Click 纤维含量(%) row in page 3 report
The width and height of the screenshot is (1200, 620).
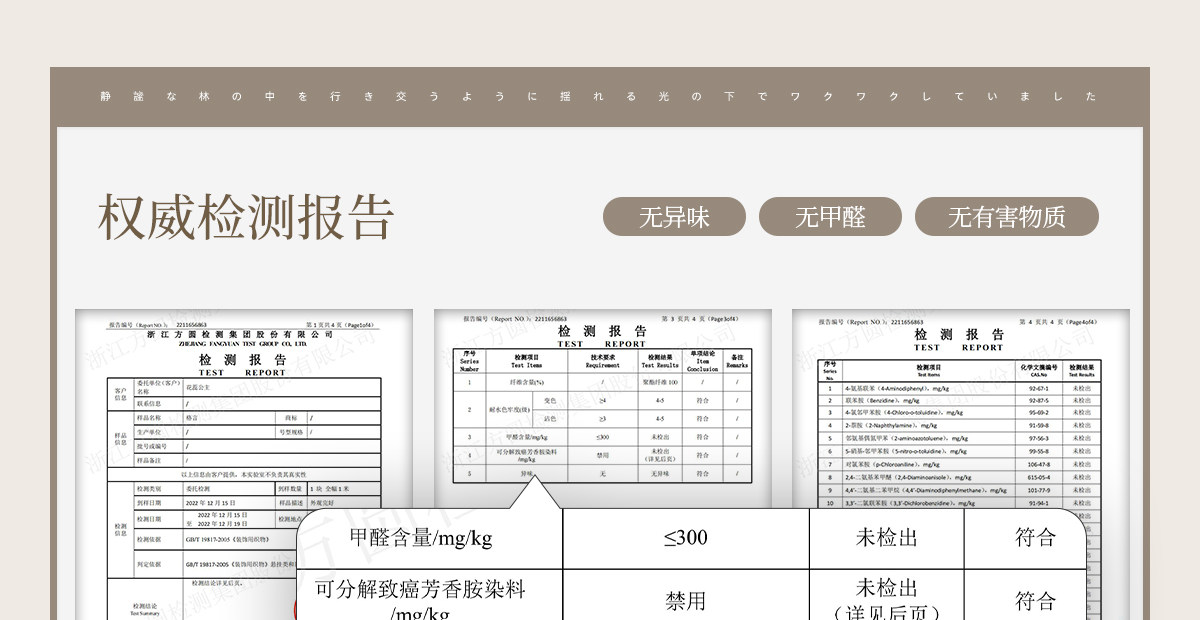tap(602, 382)
